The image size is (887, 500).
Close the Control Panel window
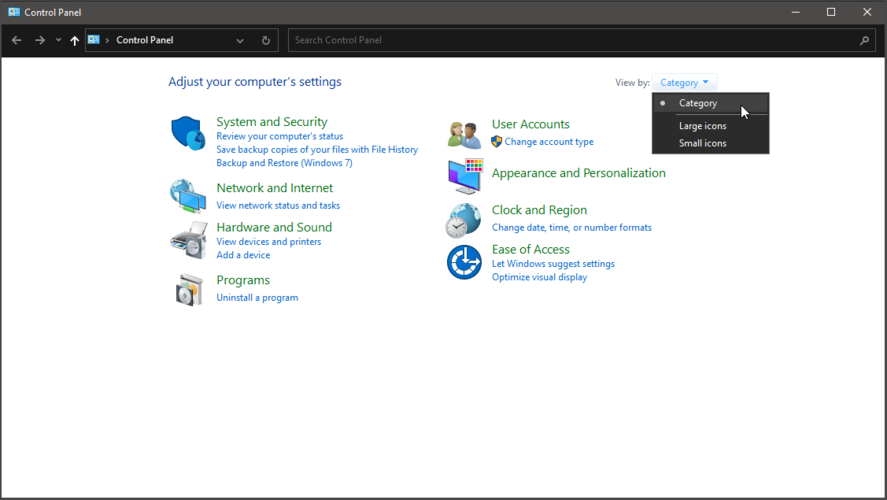[867, 12]
